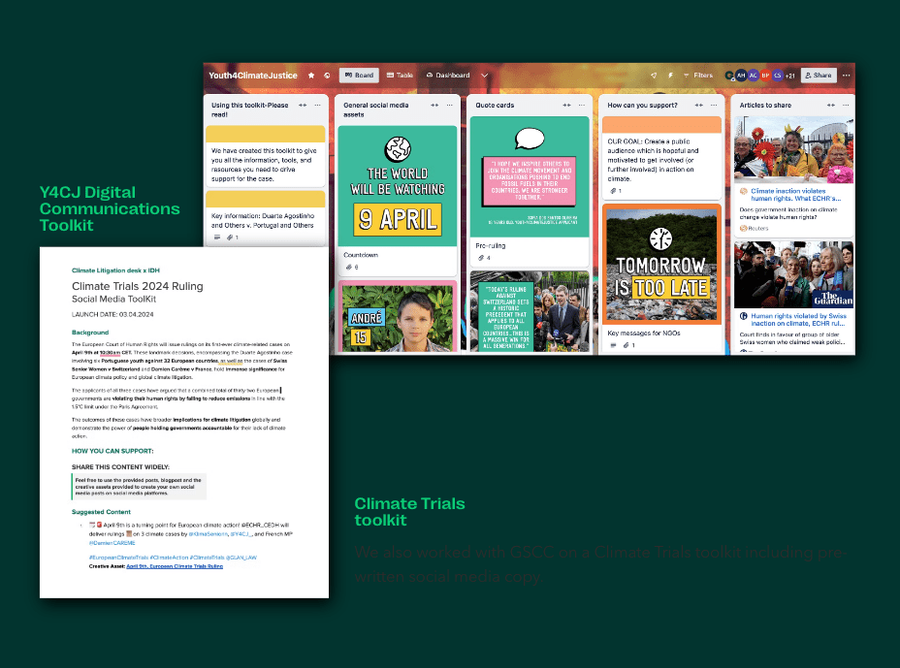Viewport: 900px width, 668px height.
Task: Open list actions for 'Articles to share'
Action: click(845, 105)
